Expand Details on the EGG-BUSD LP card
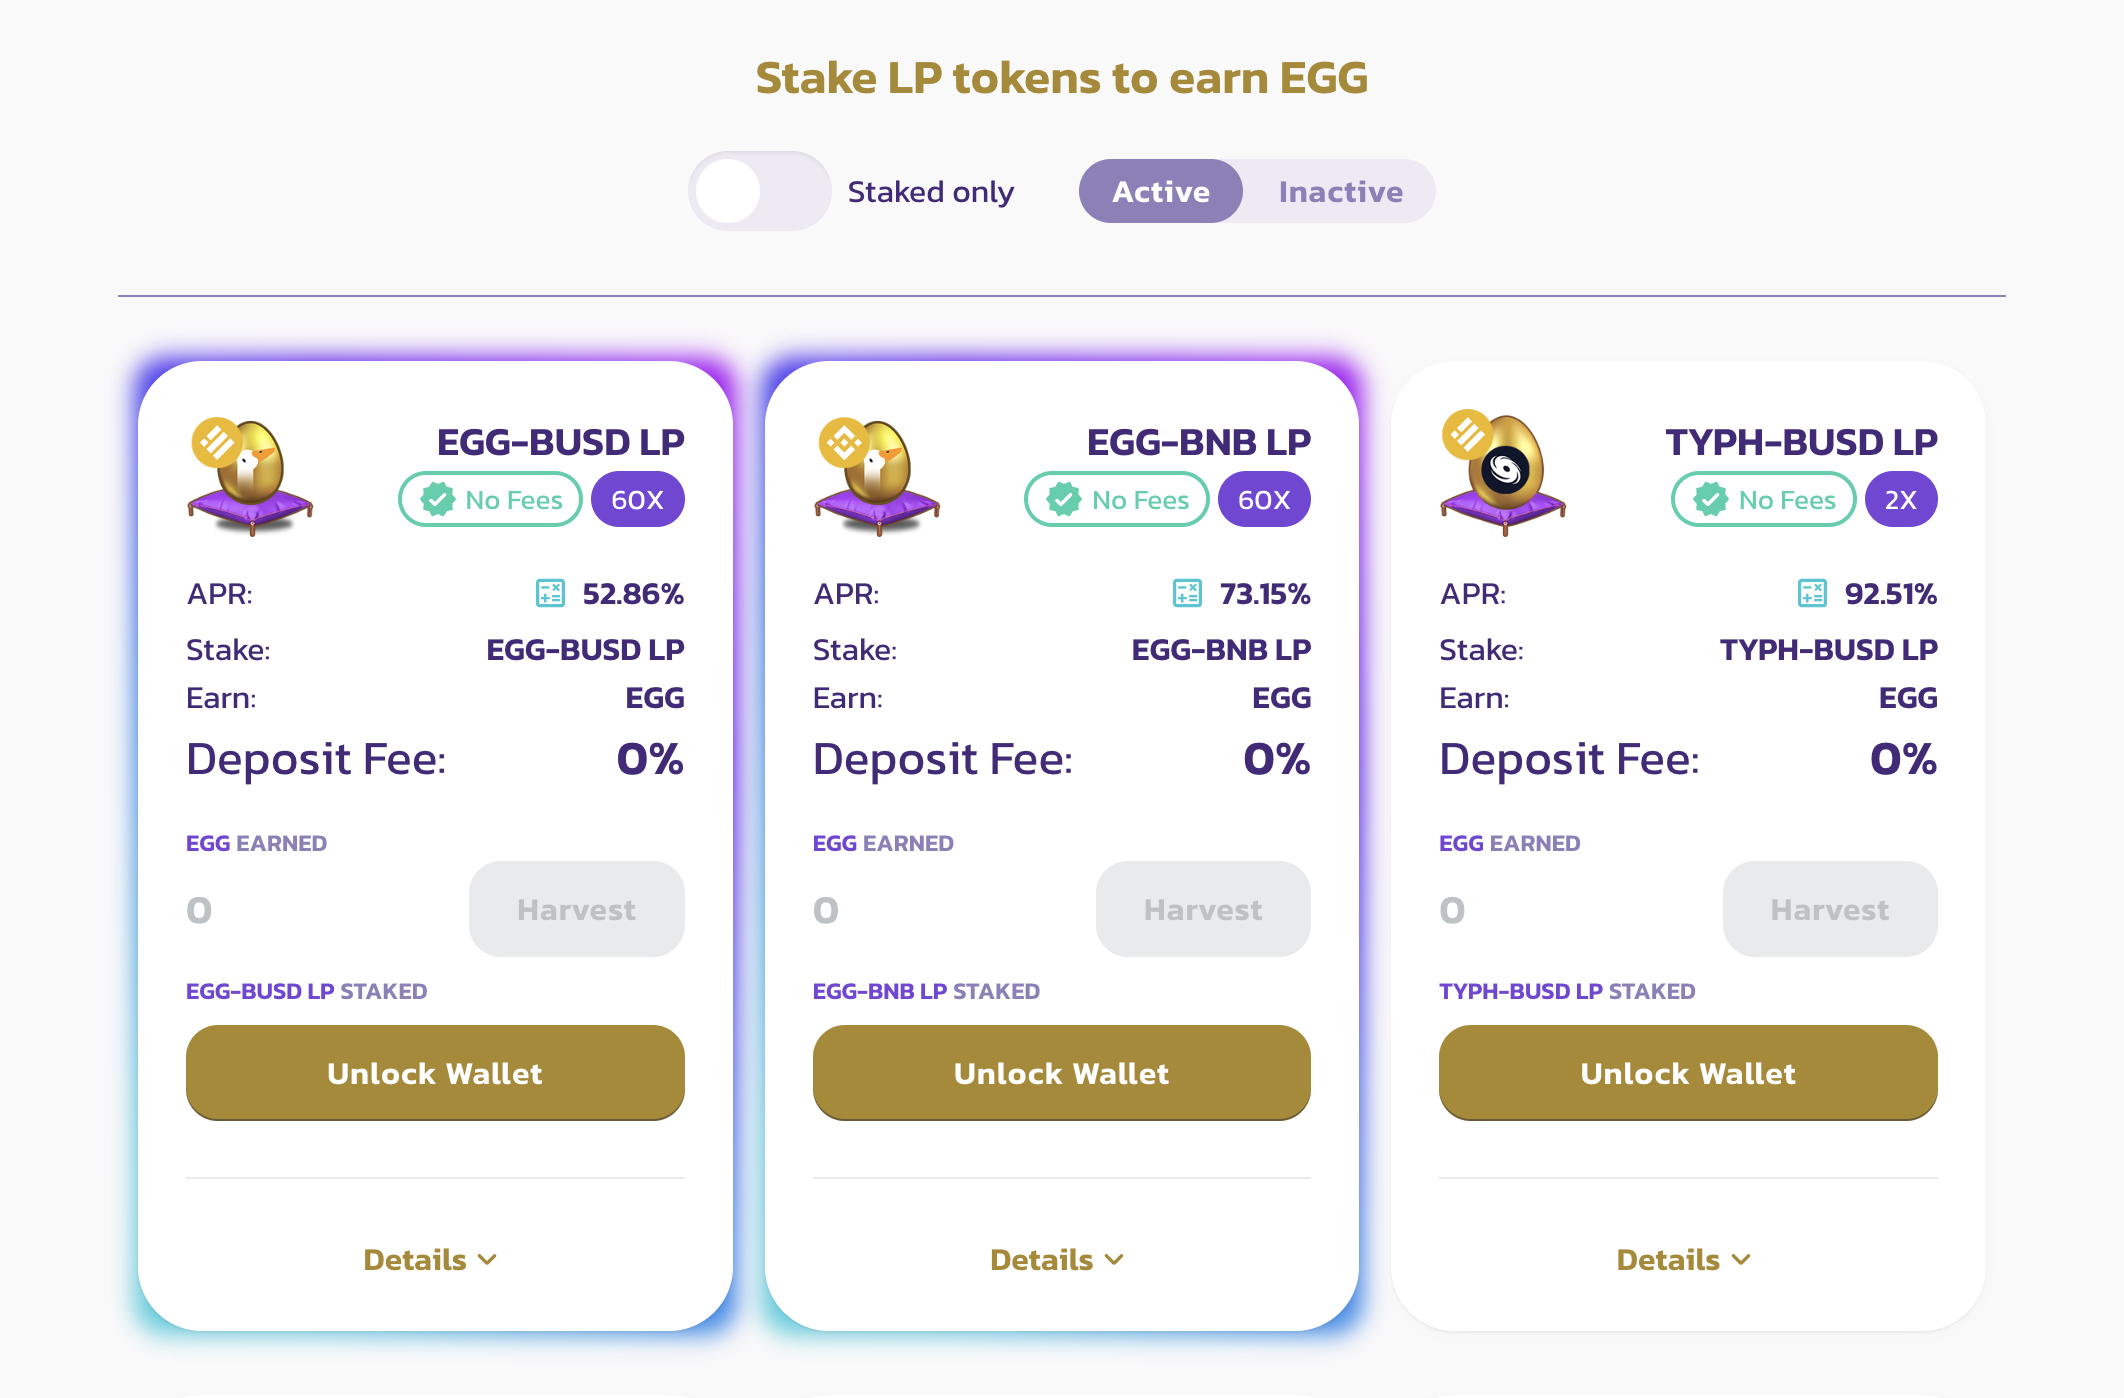The image size is (2124, 1398). (x=430, y=1259)
